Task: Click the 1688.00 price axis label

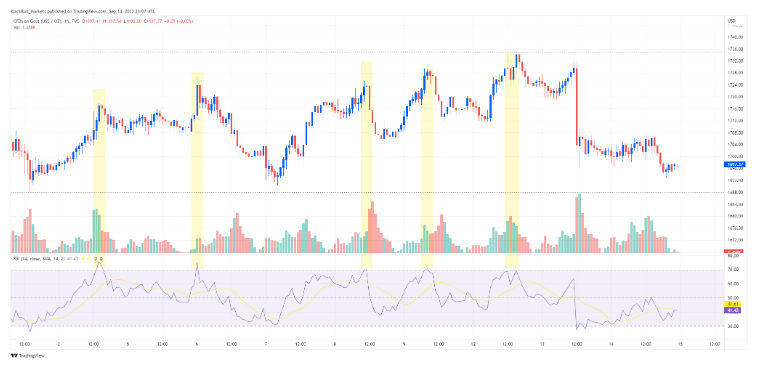Action: tap(736, 192)
